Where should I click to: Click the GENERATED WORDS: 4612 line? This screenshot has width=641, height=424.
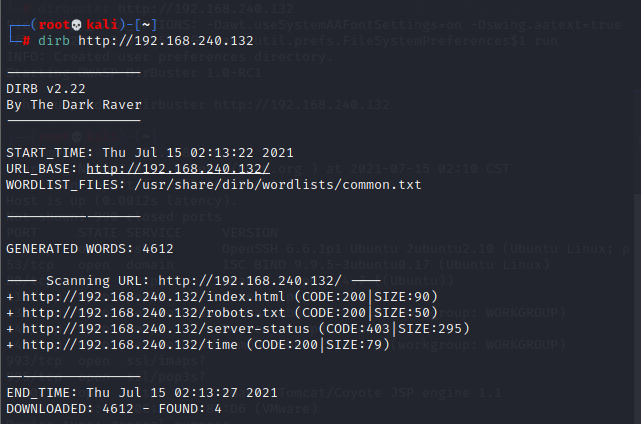click(x=90, y=249)
